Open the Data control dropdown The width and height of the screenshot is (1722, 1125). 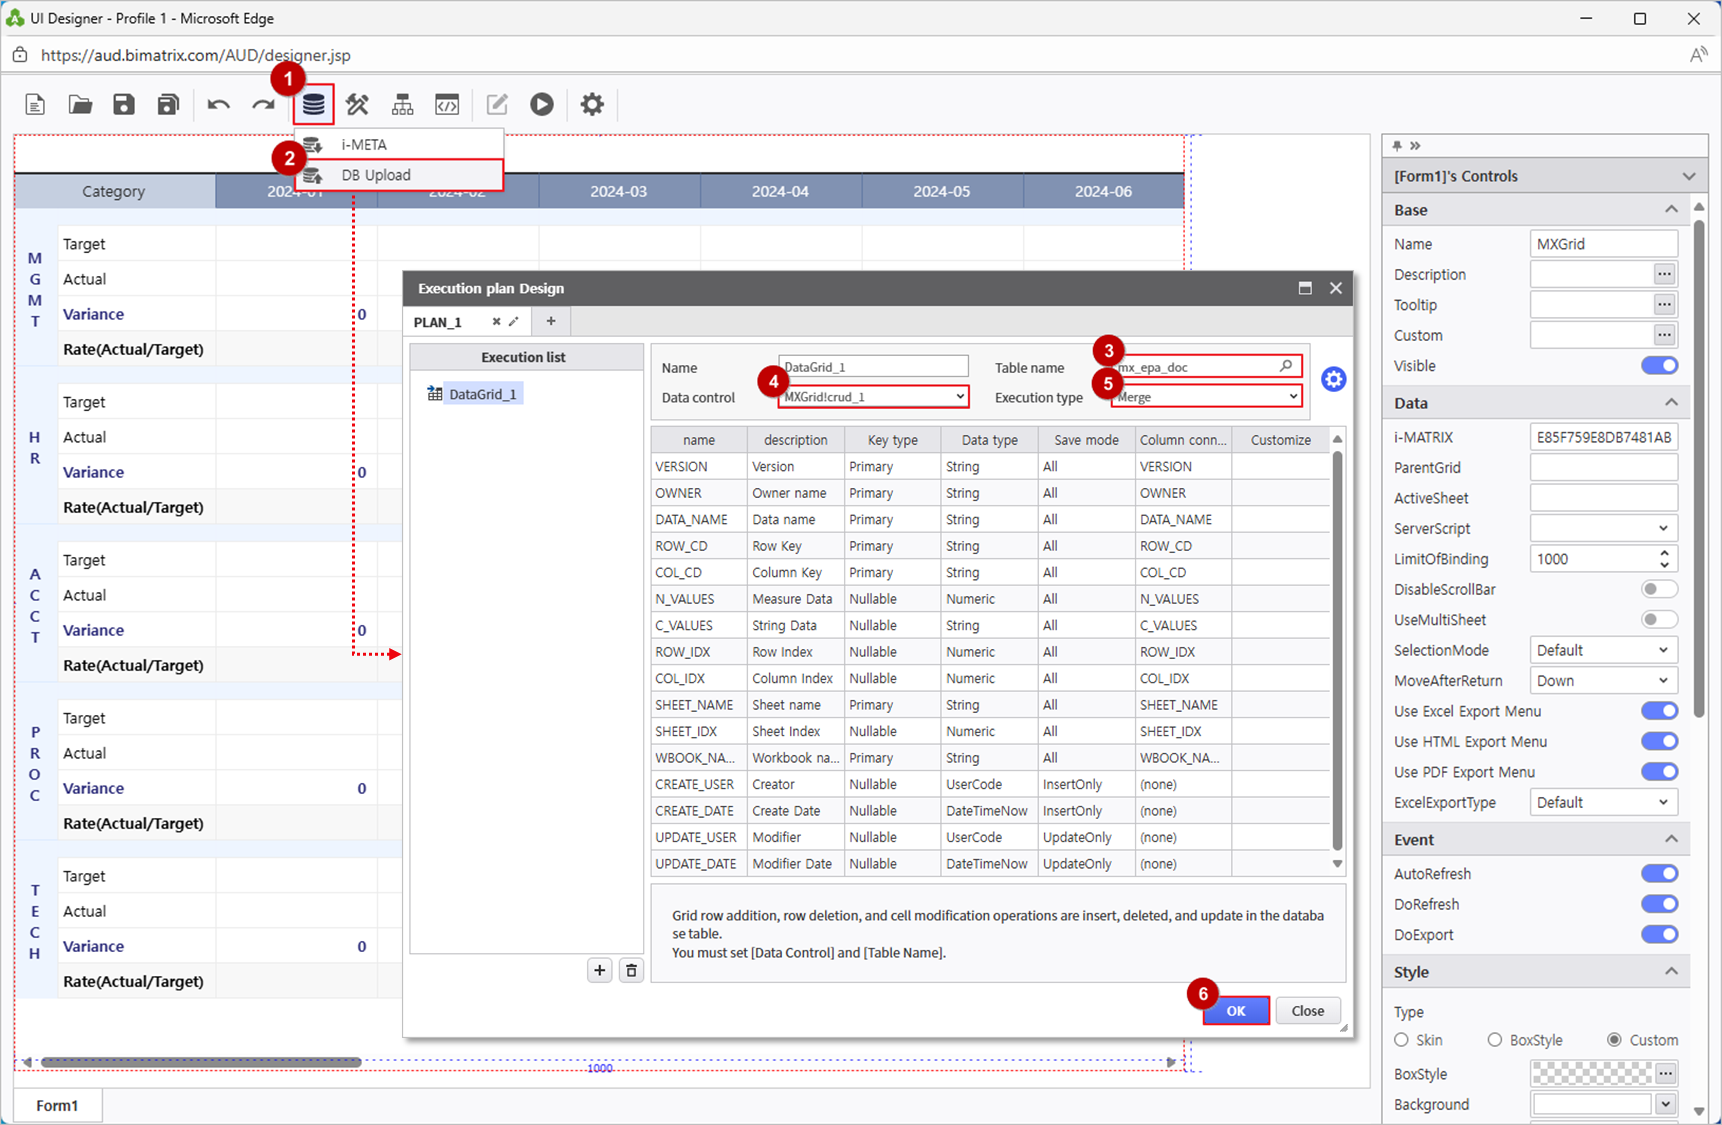coord(873,397)
